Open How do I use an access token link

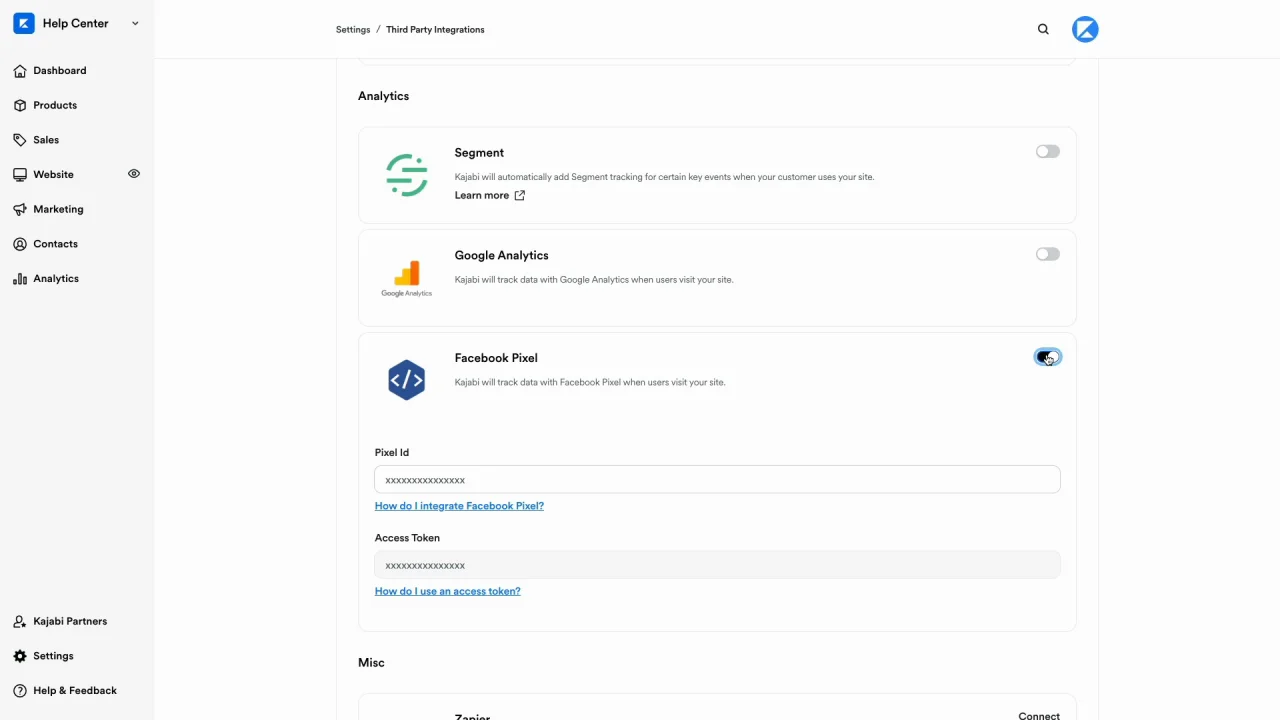click(x=447, y=591)
